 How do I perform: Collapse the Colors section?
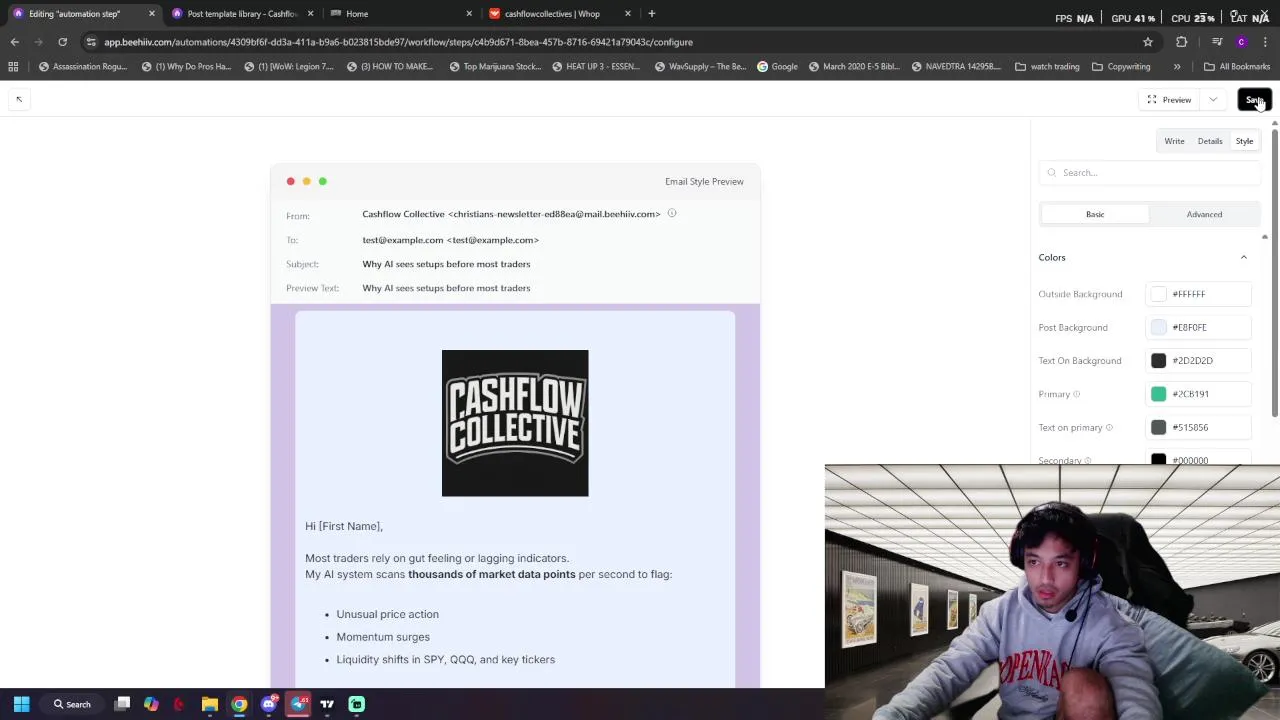coord(1244,257)
